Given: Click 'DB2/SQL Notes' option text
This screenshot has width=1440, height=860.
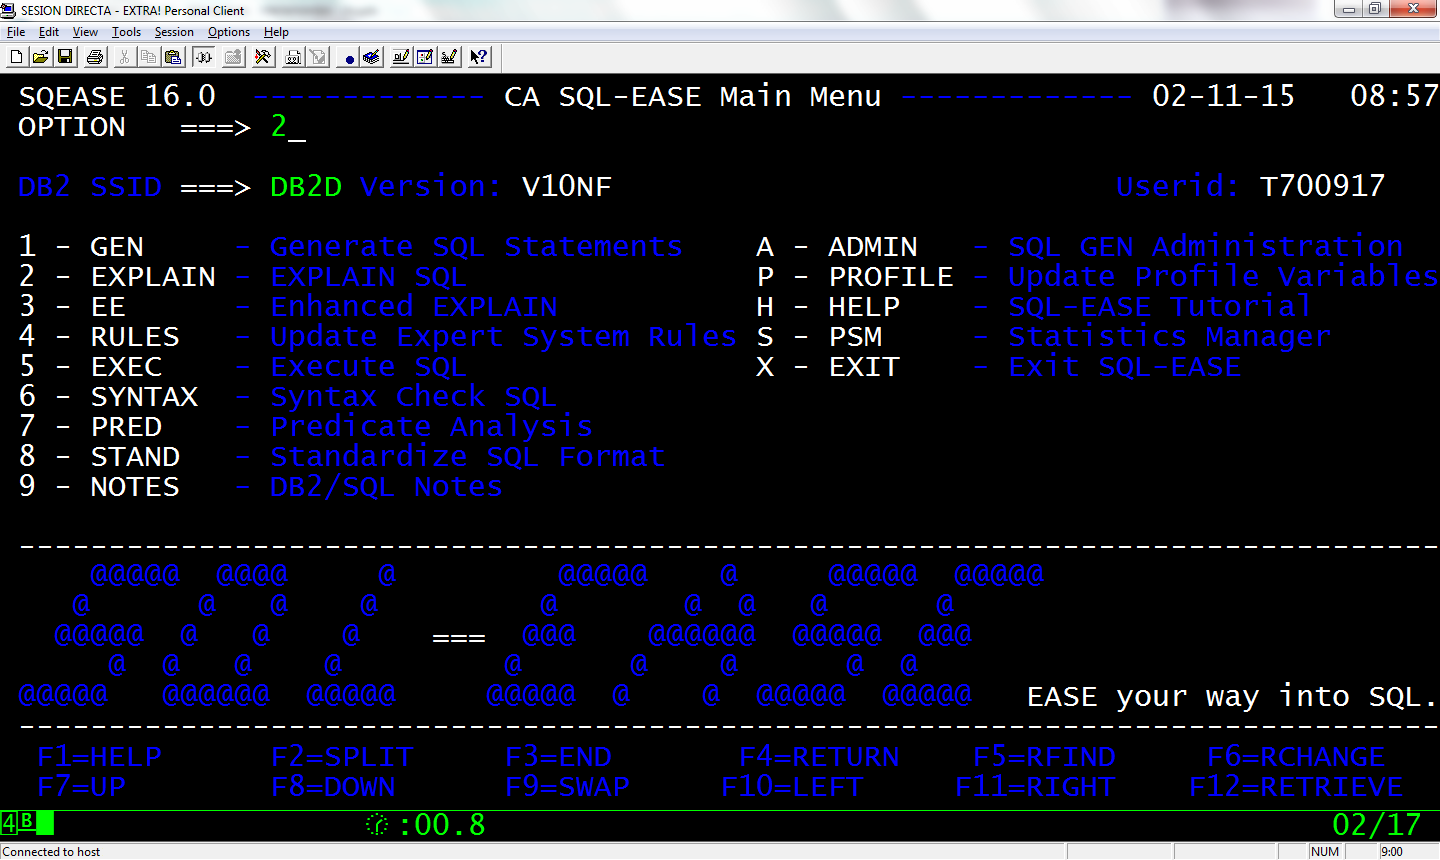Looking at the screenshot, I should coord(387,487).
